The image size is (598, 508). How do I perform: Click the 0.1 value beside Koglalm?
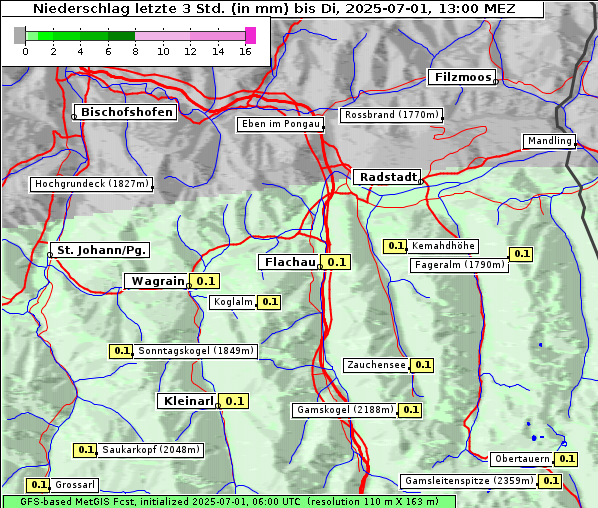coord(269,302)
